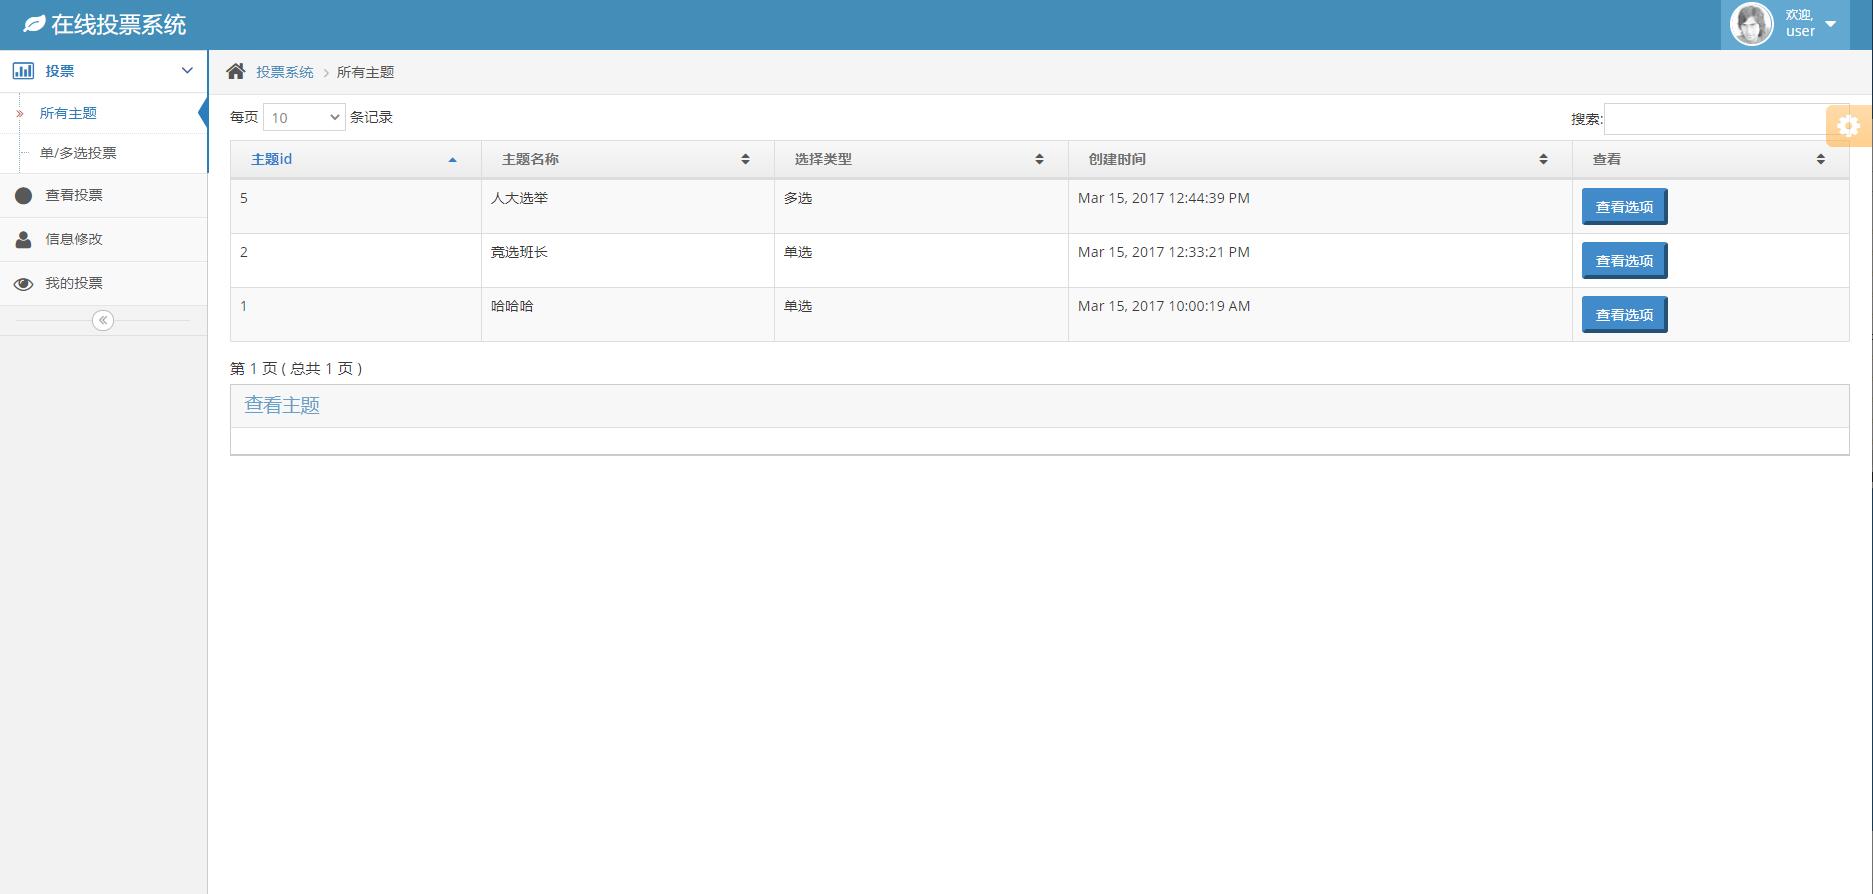This screenshot has width=1873, height=894.
Task: Collapse the 投票 menu chevron
Action: tap(187, 71)
